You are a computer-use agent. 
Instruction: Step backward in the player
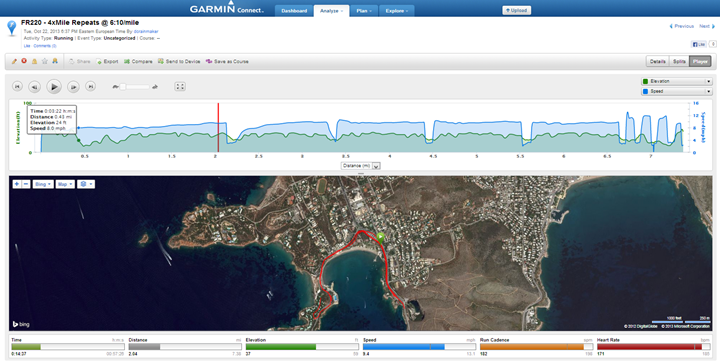pos(34,86)
